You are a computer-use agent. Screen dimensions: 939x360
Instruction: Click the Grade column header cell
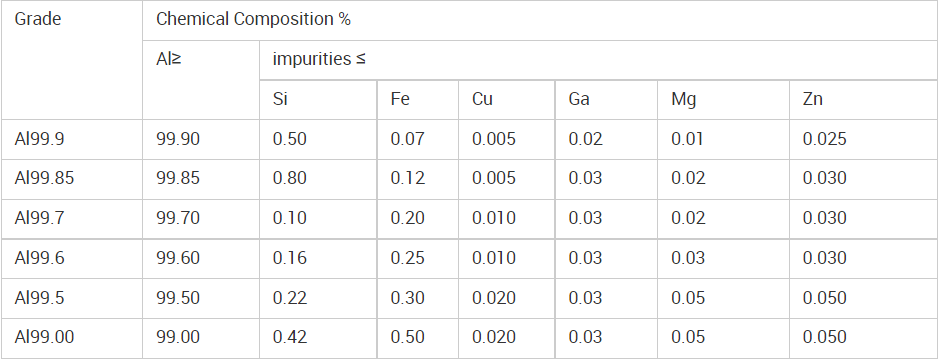click(x=72, y=60)
